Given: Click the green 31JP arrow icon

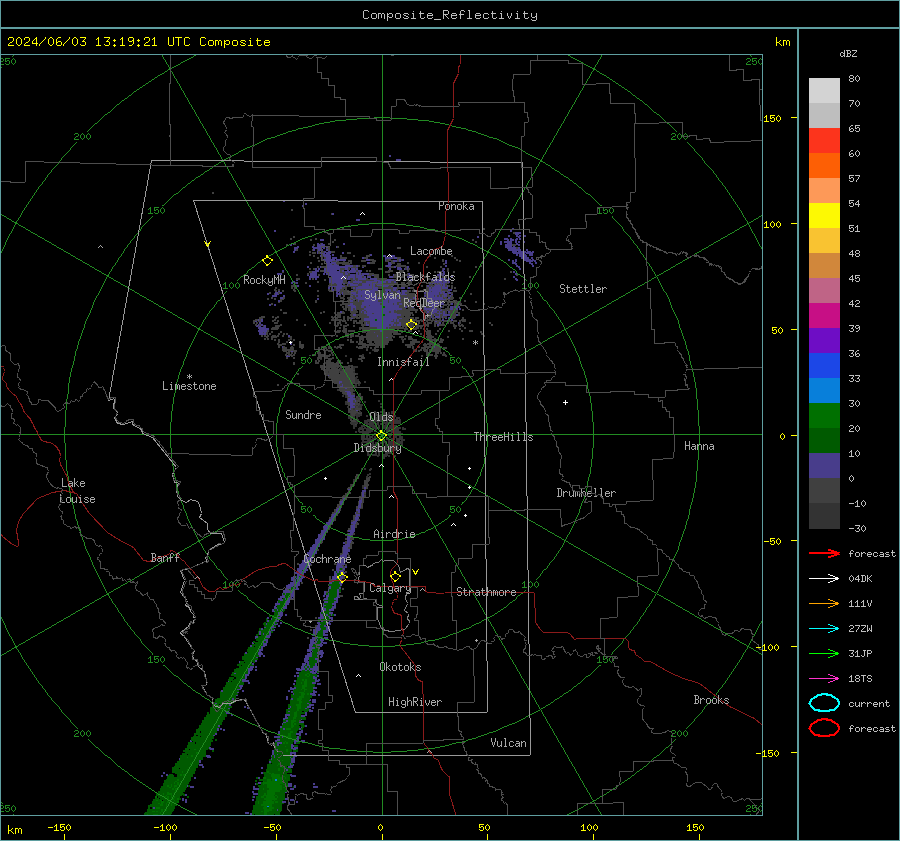Looking at the screenshot, I should tap(824, 653).
